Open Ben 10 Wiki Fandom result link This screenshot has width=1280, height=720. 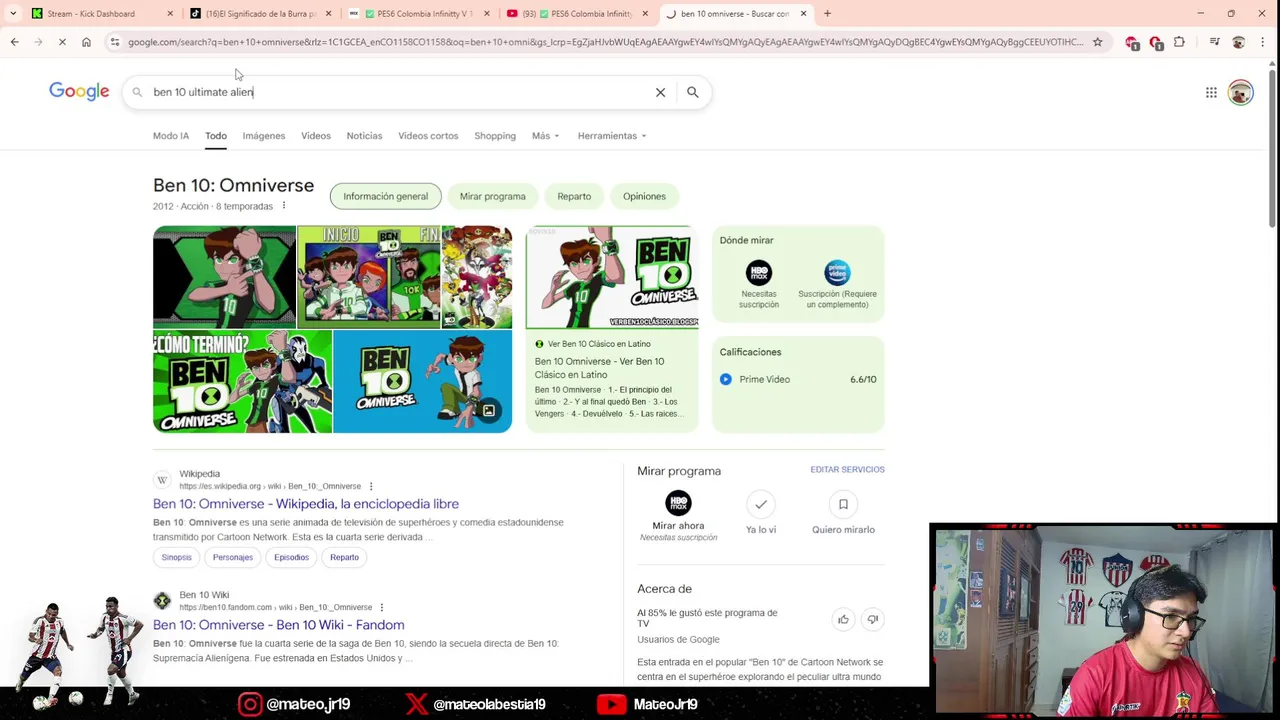click(x=279, y=625)
